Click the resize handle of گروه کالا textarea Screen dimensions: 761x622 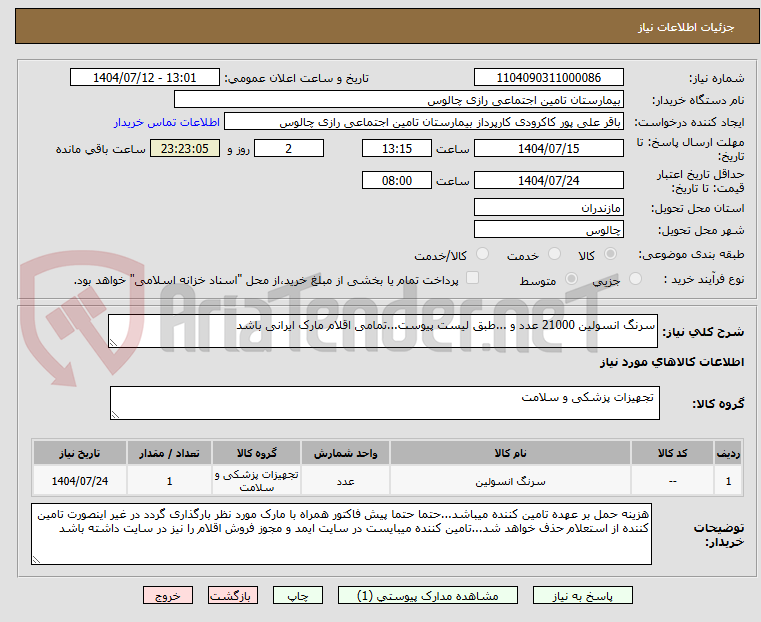pos(115,414)
